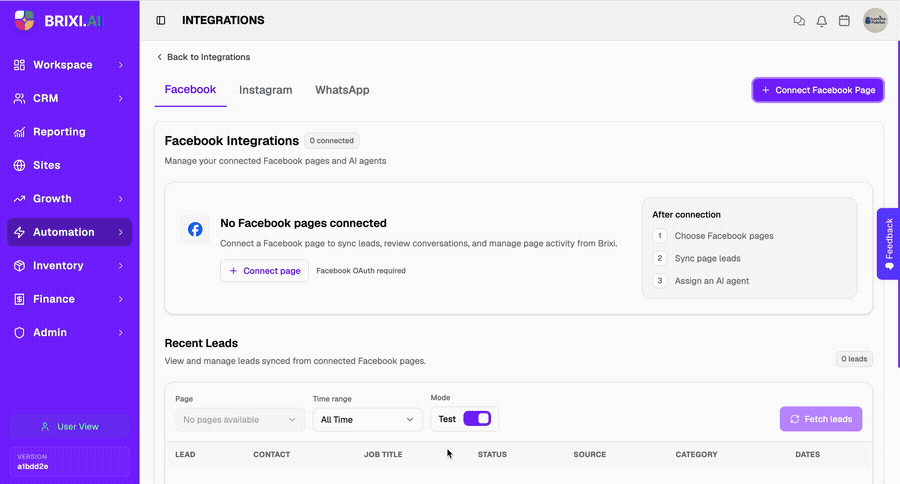The width and height of the screenshot is (900, 484).
Task: Expand the Workspace menu chevron
Action: point(121,65)
